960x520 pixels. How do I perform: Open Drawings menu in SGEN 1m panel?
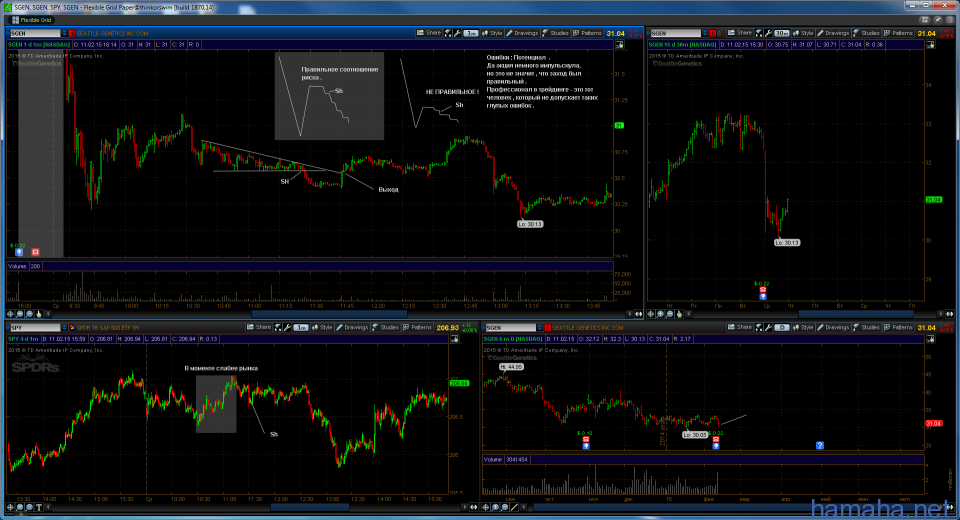522,33
